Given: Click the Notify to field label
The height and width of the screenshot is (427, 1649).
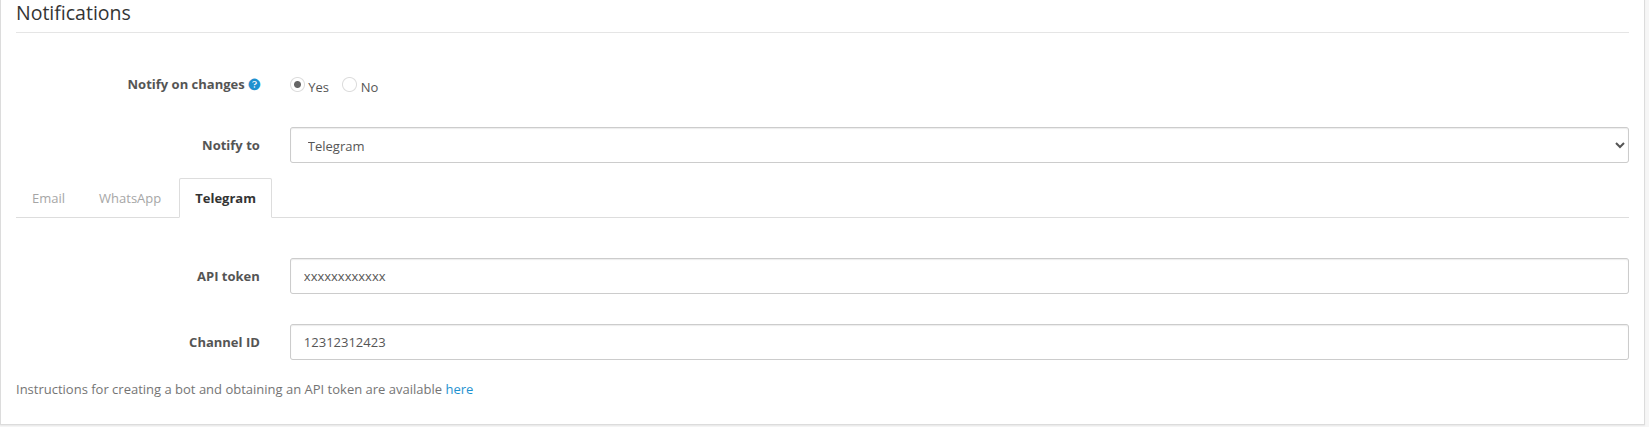Looking at the screenshot, I should [x=231, y=145].
